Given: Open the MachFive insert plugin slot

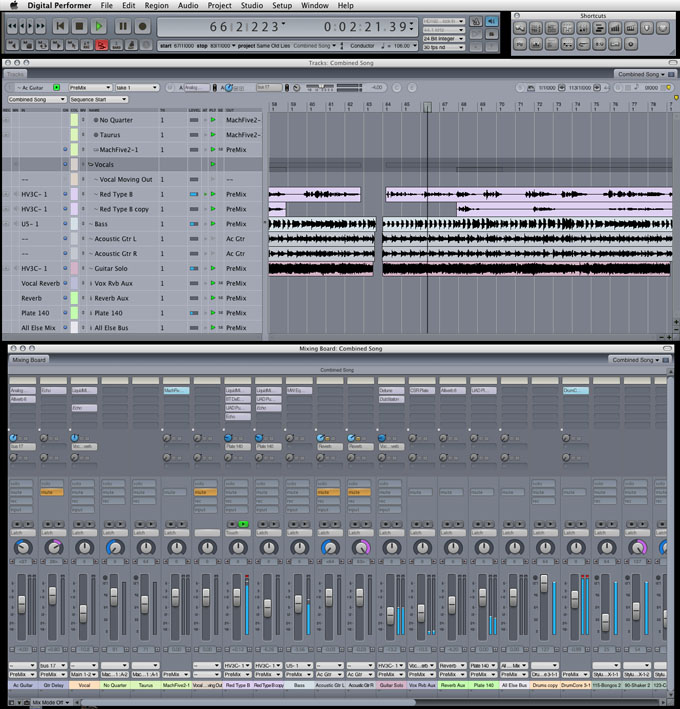Looking at the screenshot, I should click(176, 390).
